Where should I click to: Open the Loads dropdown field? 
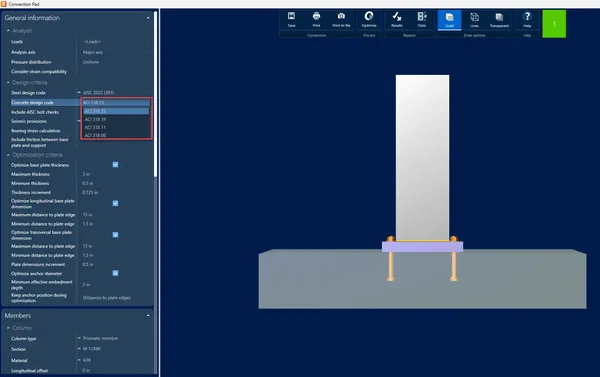click(115, 41)
